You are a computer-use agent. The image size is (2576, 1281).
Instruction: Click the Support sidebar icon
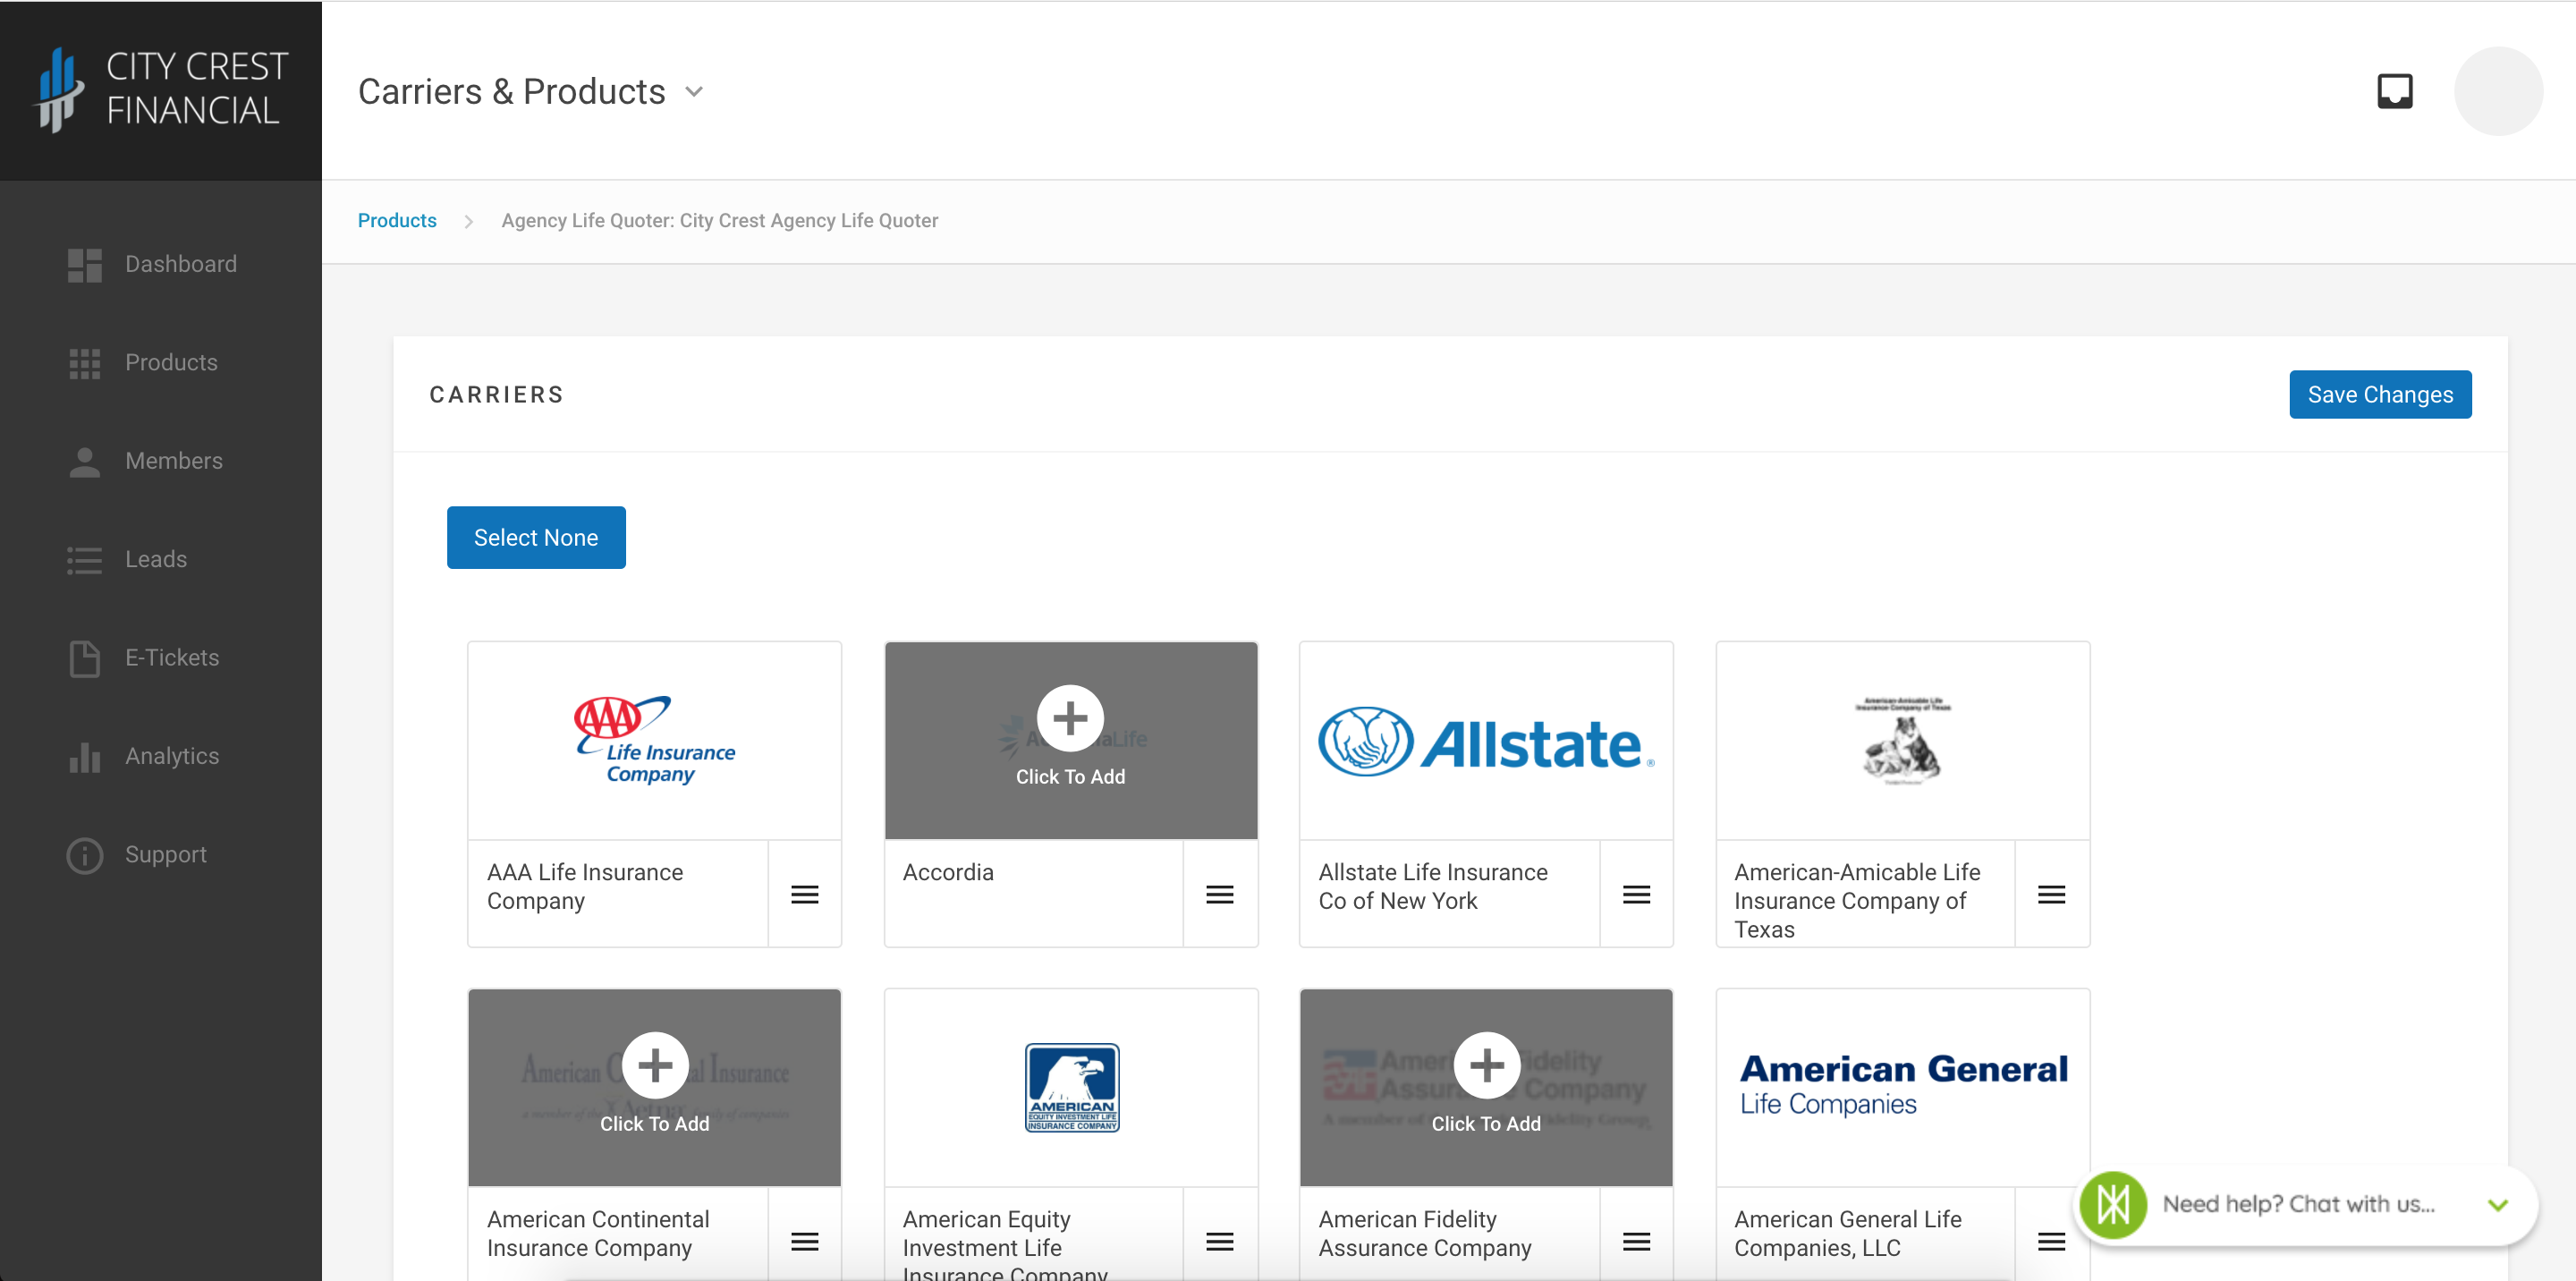pyautogui.click(x=82, y=854)
